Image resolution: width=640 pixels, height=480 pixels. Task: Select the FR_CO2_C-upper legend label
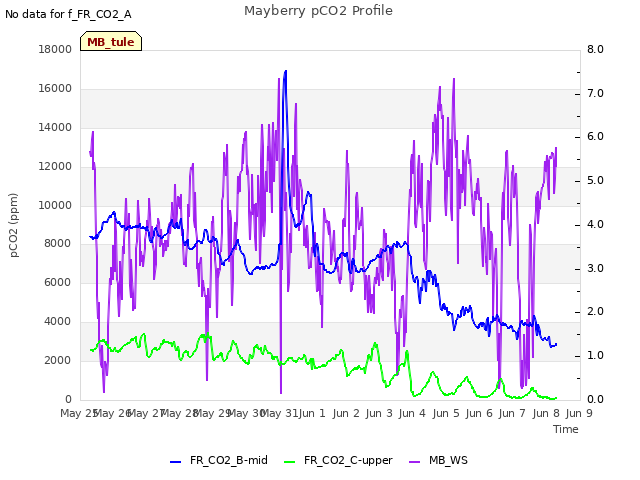[x=348, y=460]
